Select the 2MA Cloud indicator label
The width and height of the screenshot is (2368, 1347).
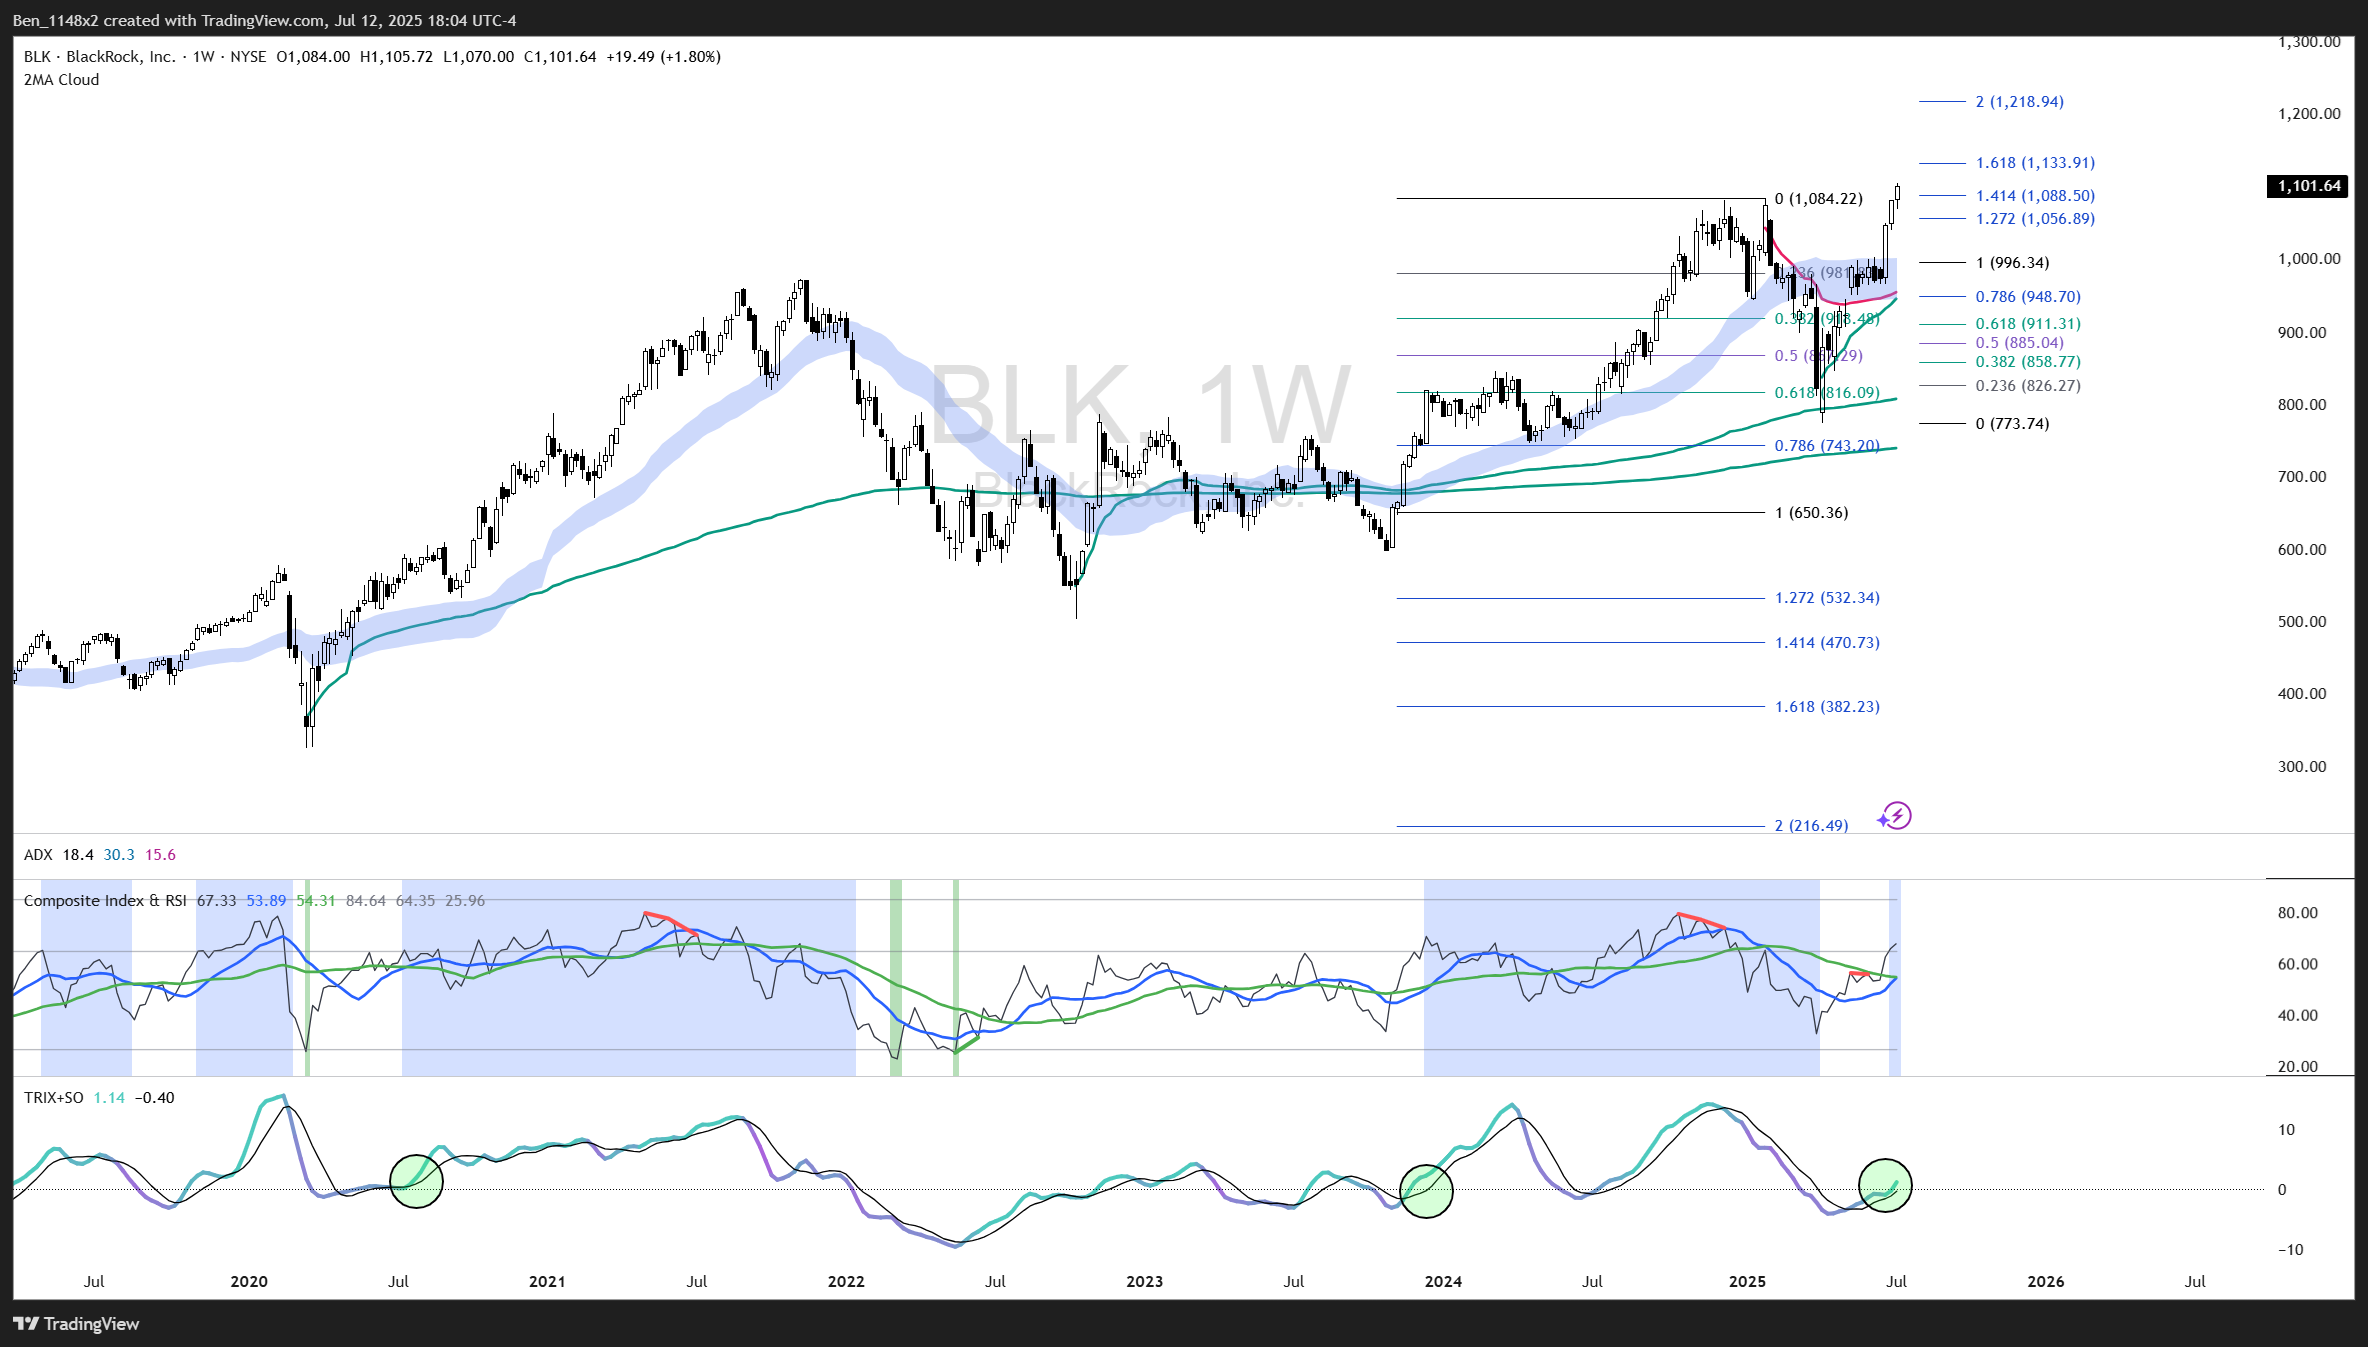point(62,80)
